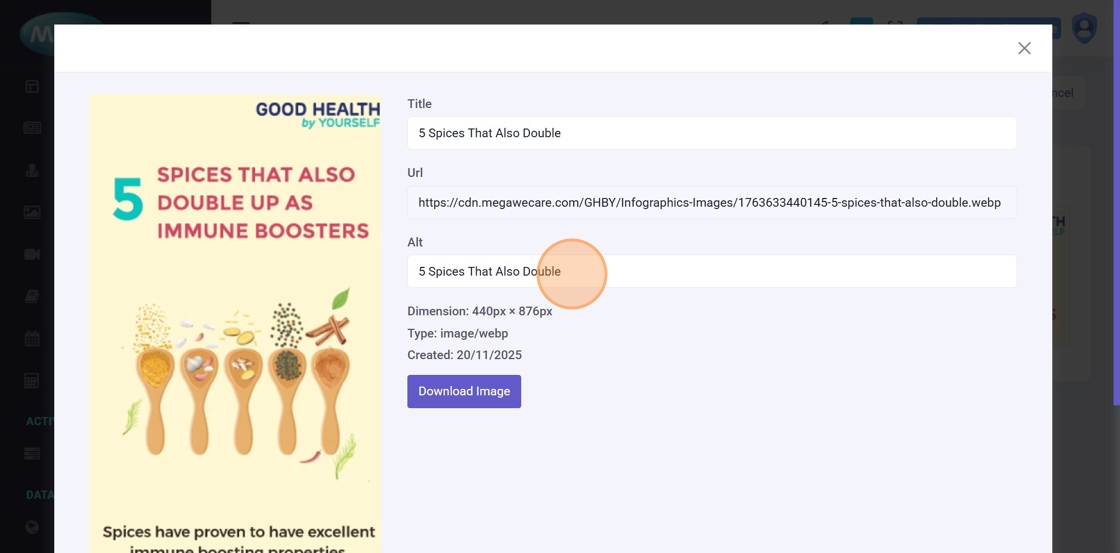The height and width of the screenshot is (553, 1120).
Task: Select the video camera sidebar icon
Action: pos(32,254)
